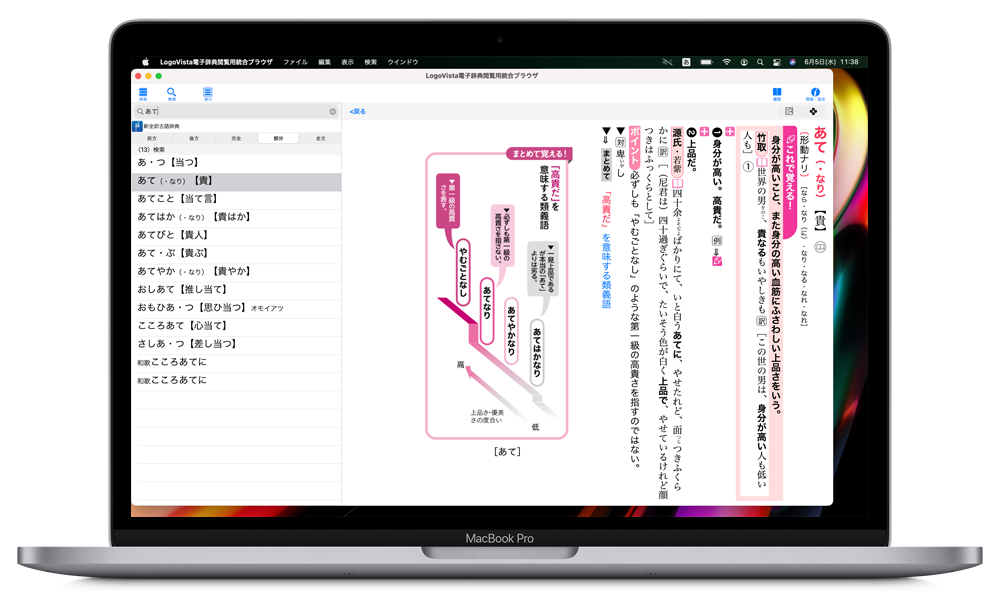Clear the search field with the x icon
1000x600 pixels.
(333, 112)
